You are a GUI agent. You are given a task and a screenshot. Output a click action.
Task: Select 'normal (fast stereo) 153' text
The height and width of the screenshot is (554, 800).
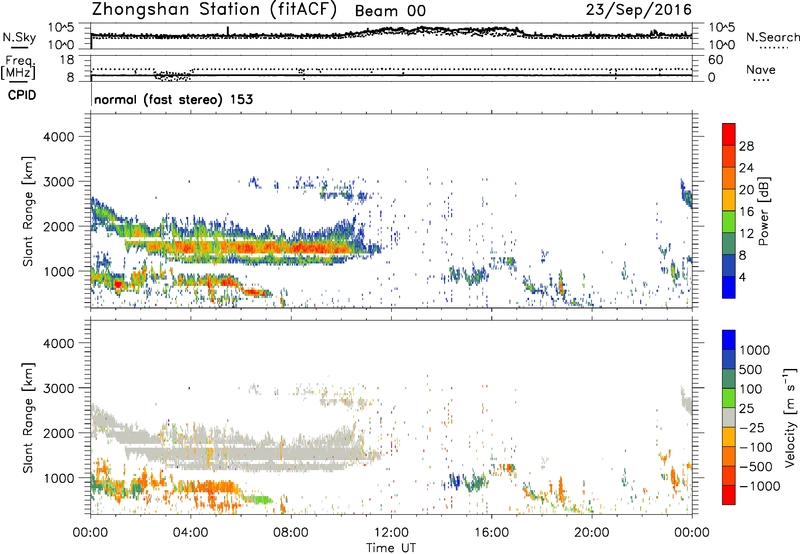pos(173,99)
